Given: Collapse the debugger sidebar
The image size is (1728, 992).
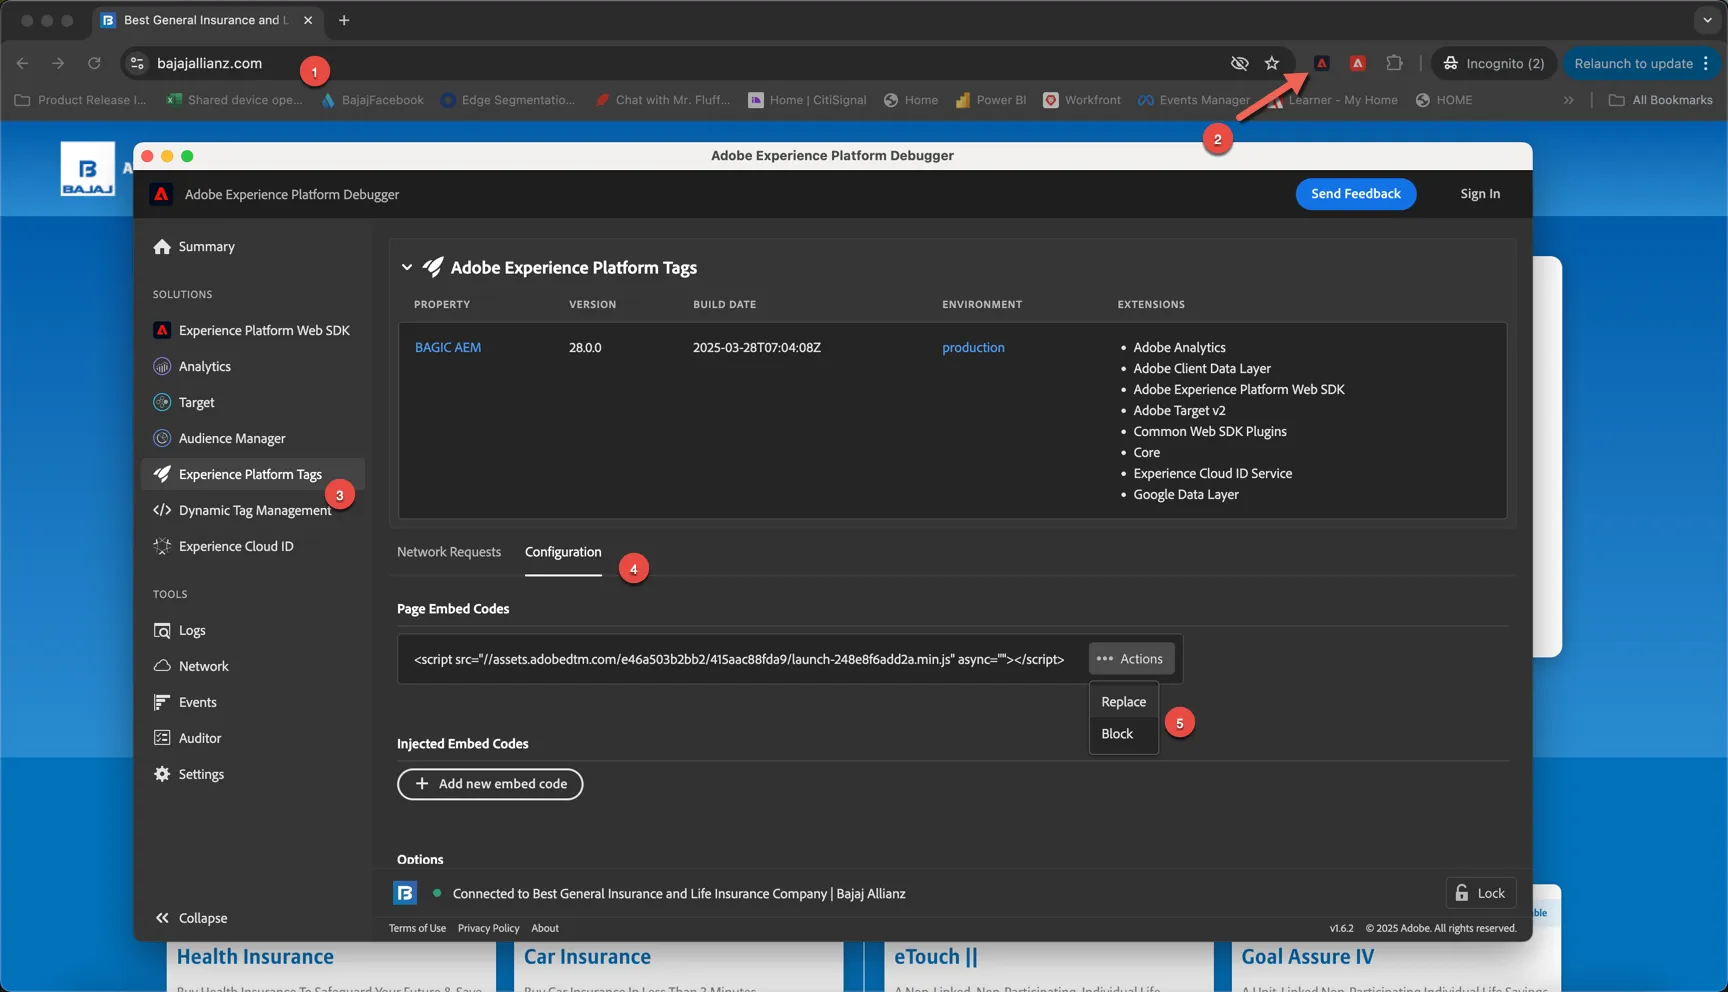Looking at the screenshot, I should 192,918.
